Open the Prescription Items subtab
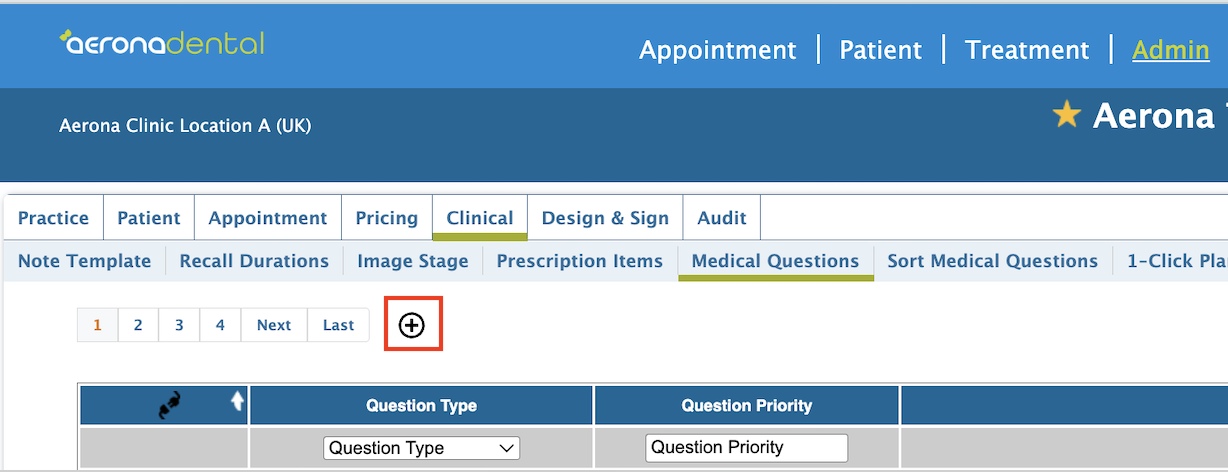The image size is (1228, 472). point(580,261)
